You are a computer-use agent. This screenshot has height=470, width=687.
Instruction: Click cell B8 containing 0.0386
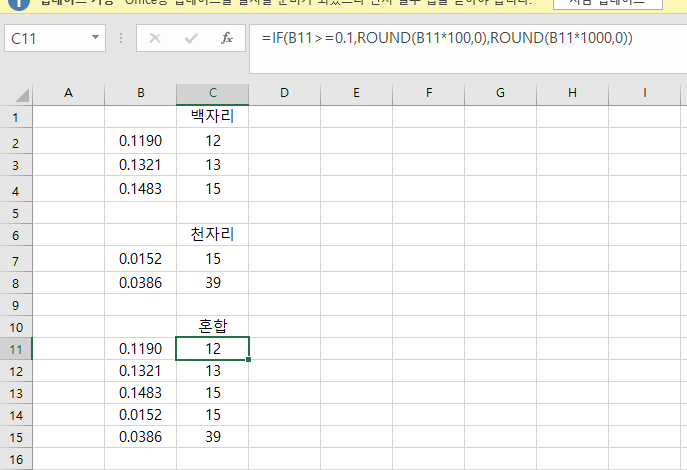pos(141,283)
